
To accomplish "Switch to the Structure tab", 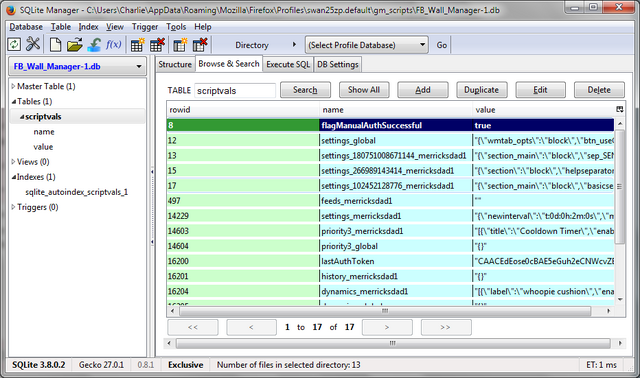I will pyautogui.click(x=175, y=64).
